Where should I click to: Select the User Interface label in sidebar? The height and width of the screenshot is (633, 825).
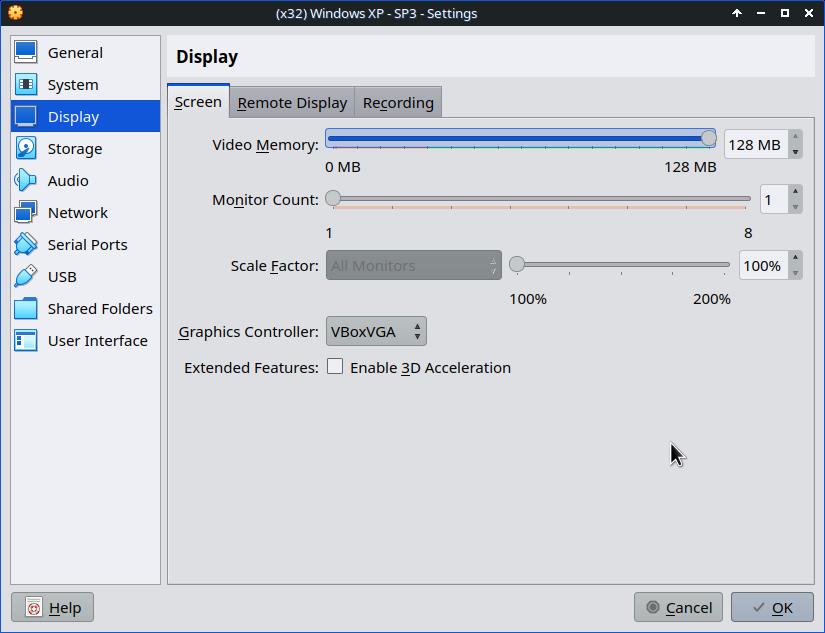tap(97, 340)
